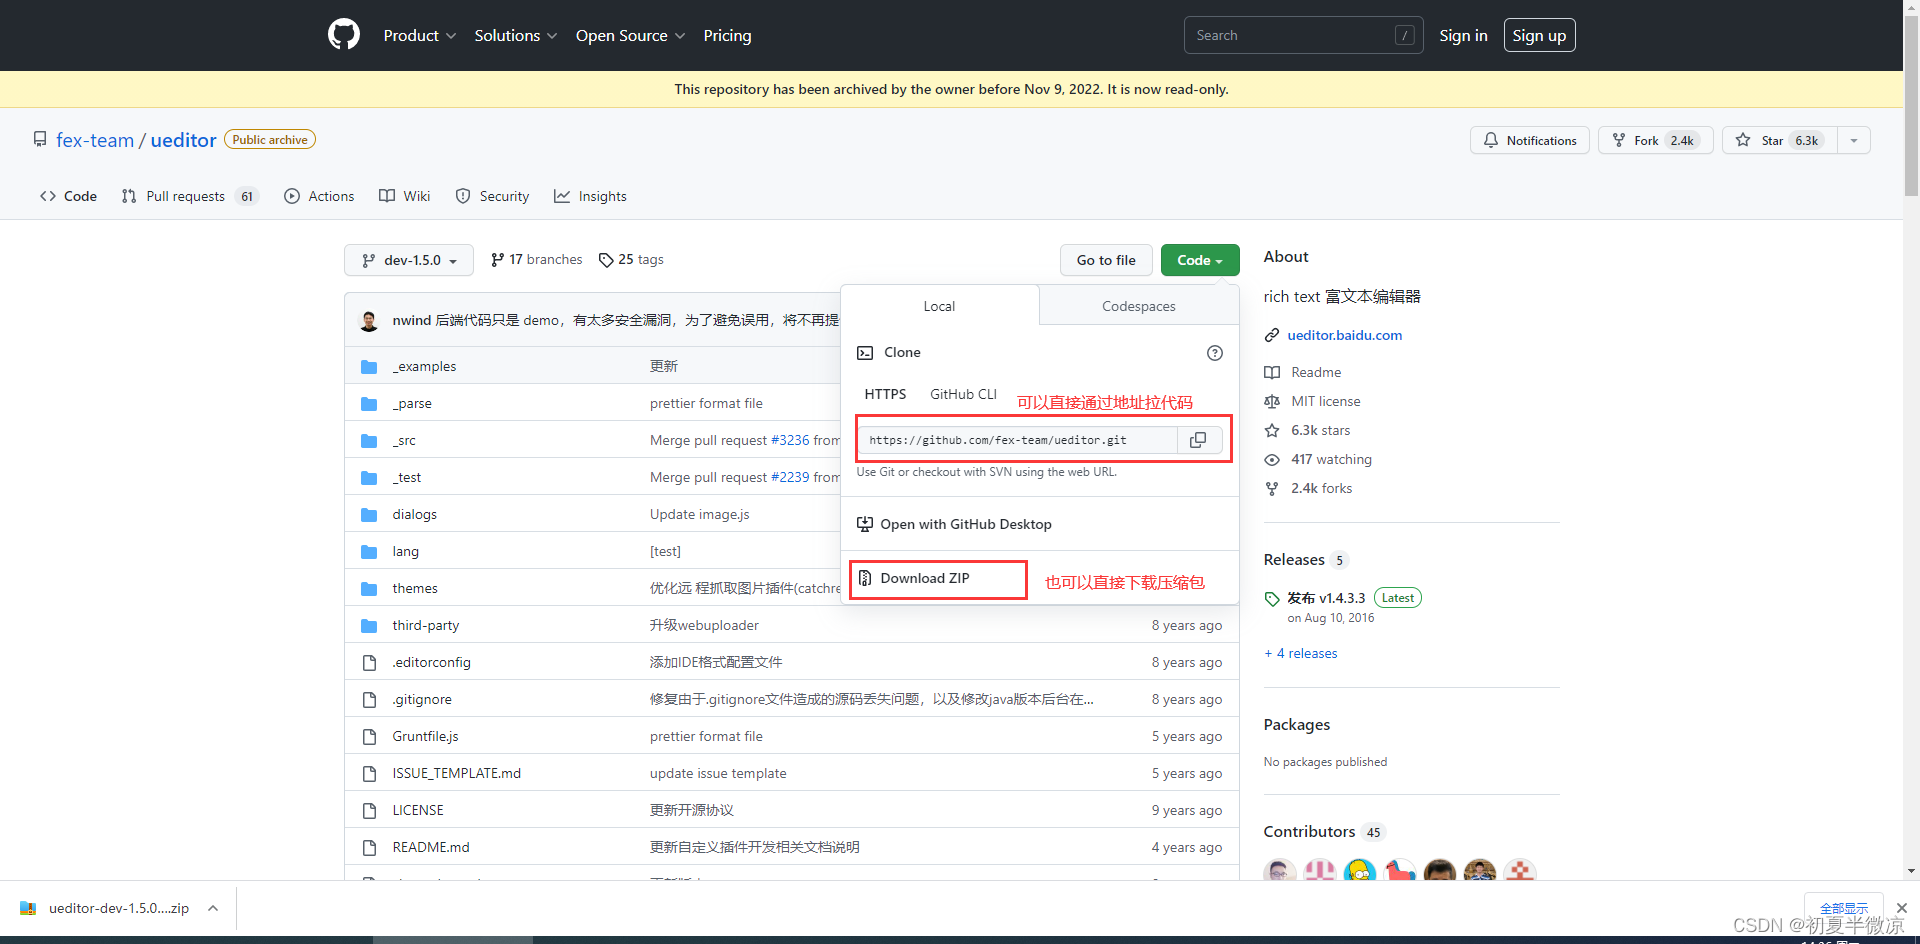The height and width of the screenshot is (944, 1920).
Task: Open the + 4 releases link
Action: [1301, 653]
